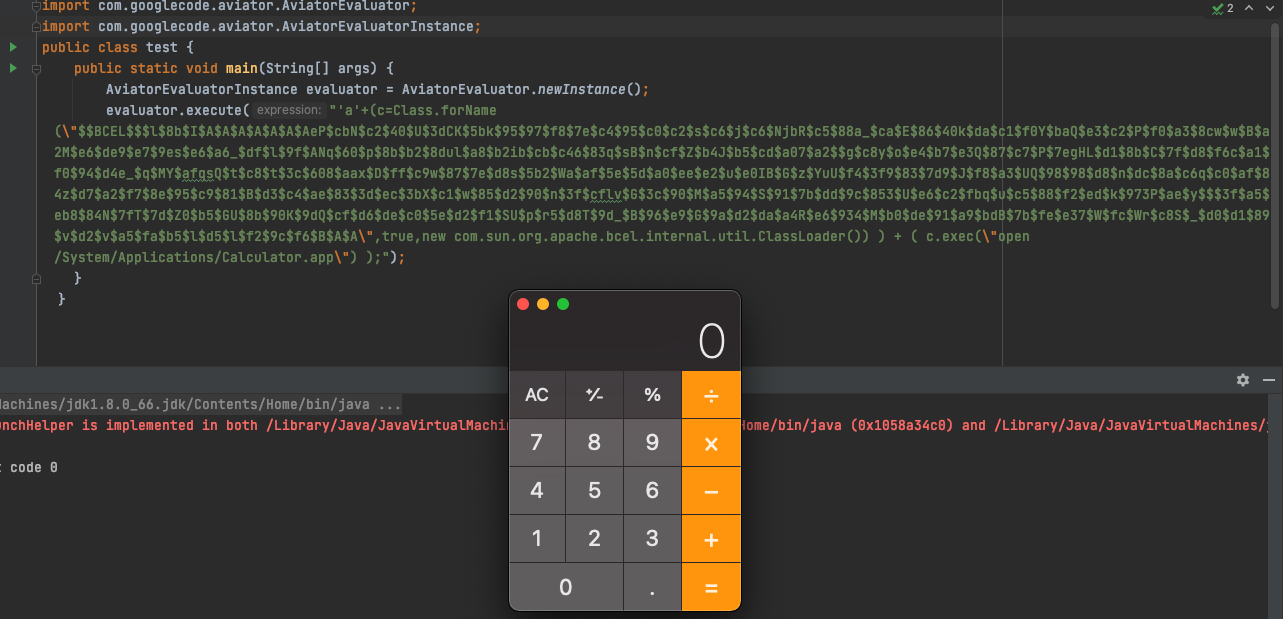
Task: Click the 8 key in Calculator
Action: tap(594, 443)
